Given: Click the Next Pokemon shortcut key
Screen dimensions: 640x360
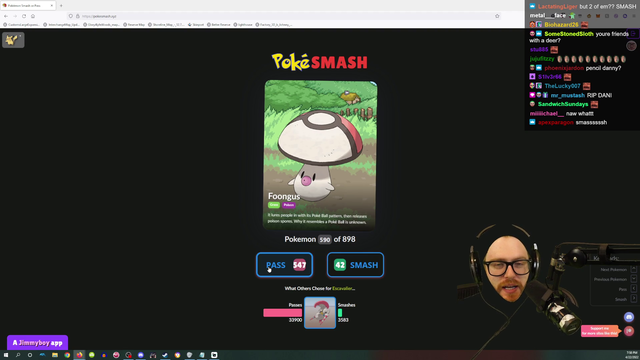Looking at the screenshot, I should pyautogui.click(x=633, y=269).
